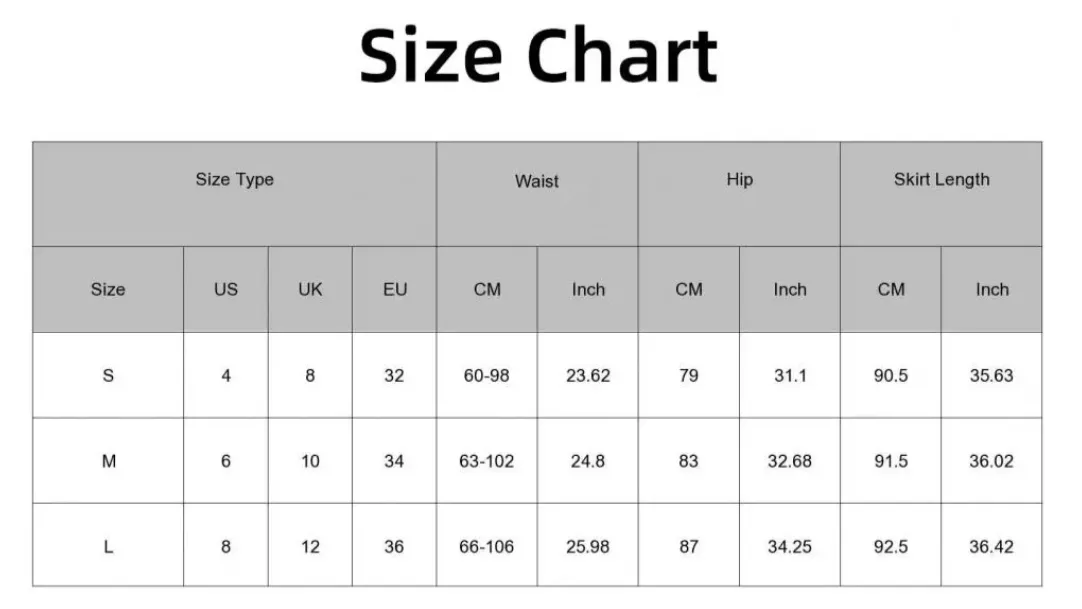Viewport: 1082px width, 609px height.
Task: Click the Waist column header
Action: (537, 194)
